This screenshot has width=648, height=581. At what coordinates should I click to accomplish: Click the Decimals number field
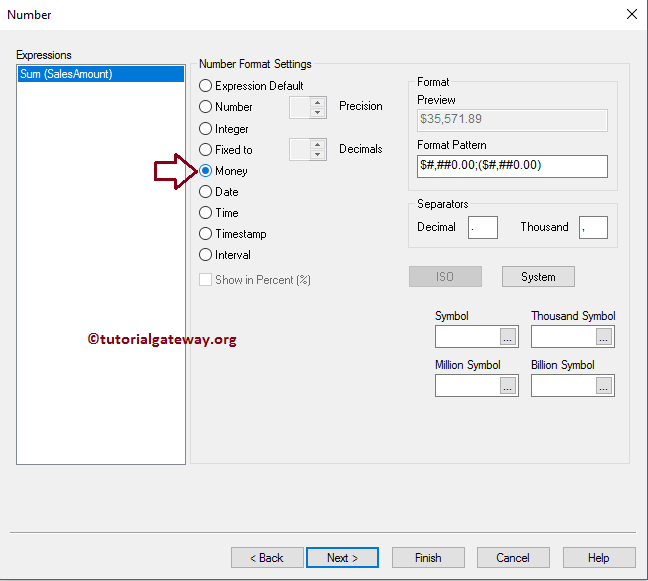click(x=300, y=149)
